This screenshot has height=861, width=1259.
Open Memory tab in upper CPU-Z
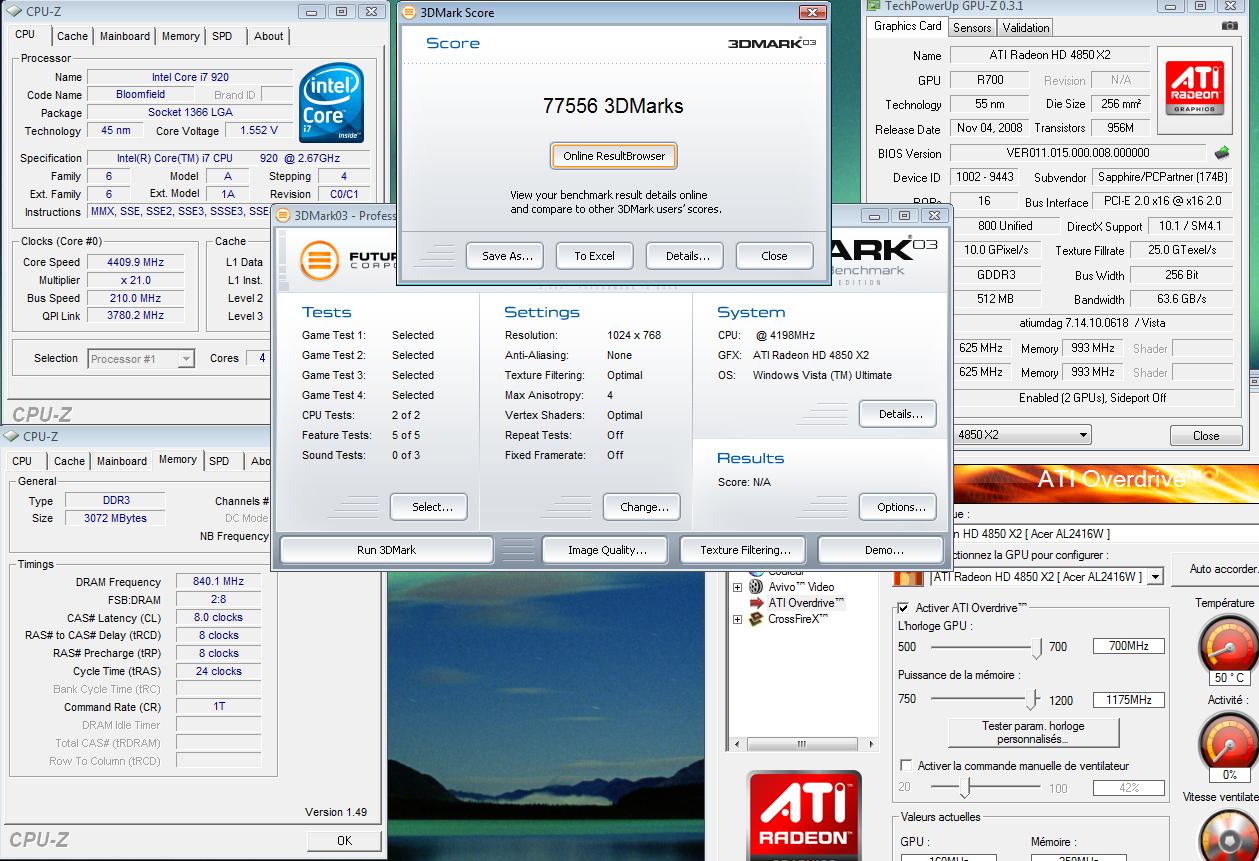181,36
